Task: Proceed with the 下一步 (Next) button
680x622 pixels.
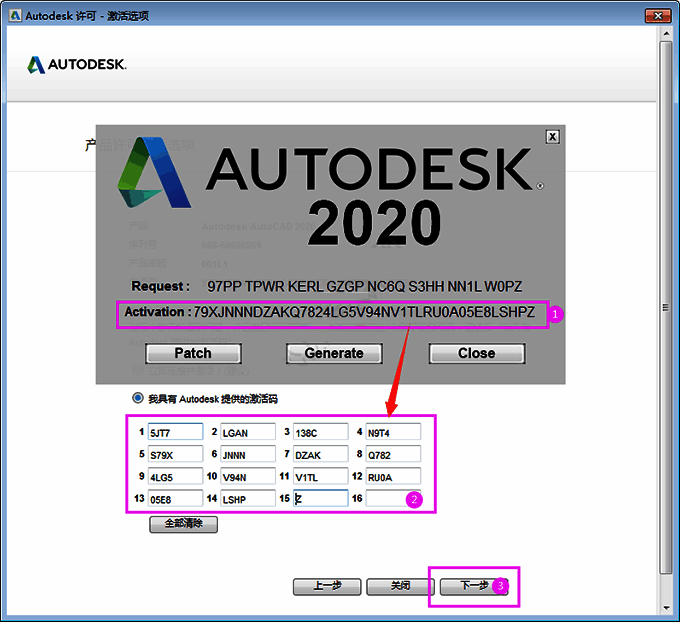Action: pos(473,586)
